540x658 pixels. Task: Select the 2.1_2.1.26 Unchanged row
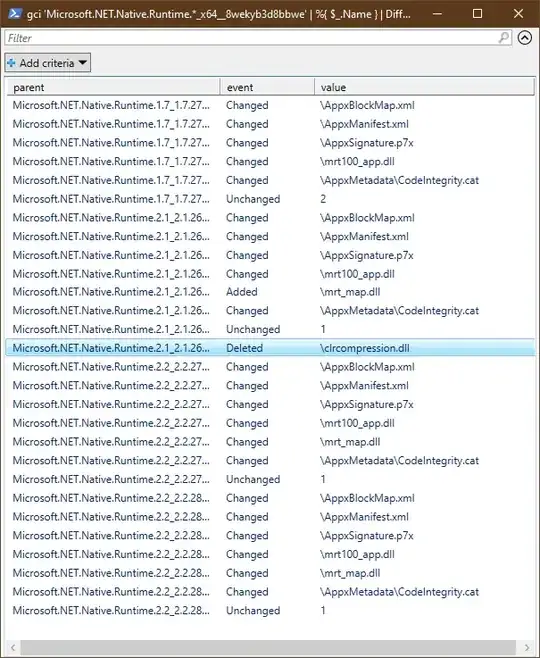point(270,329)
